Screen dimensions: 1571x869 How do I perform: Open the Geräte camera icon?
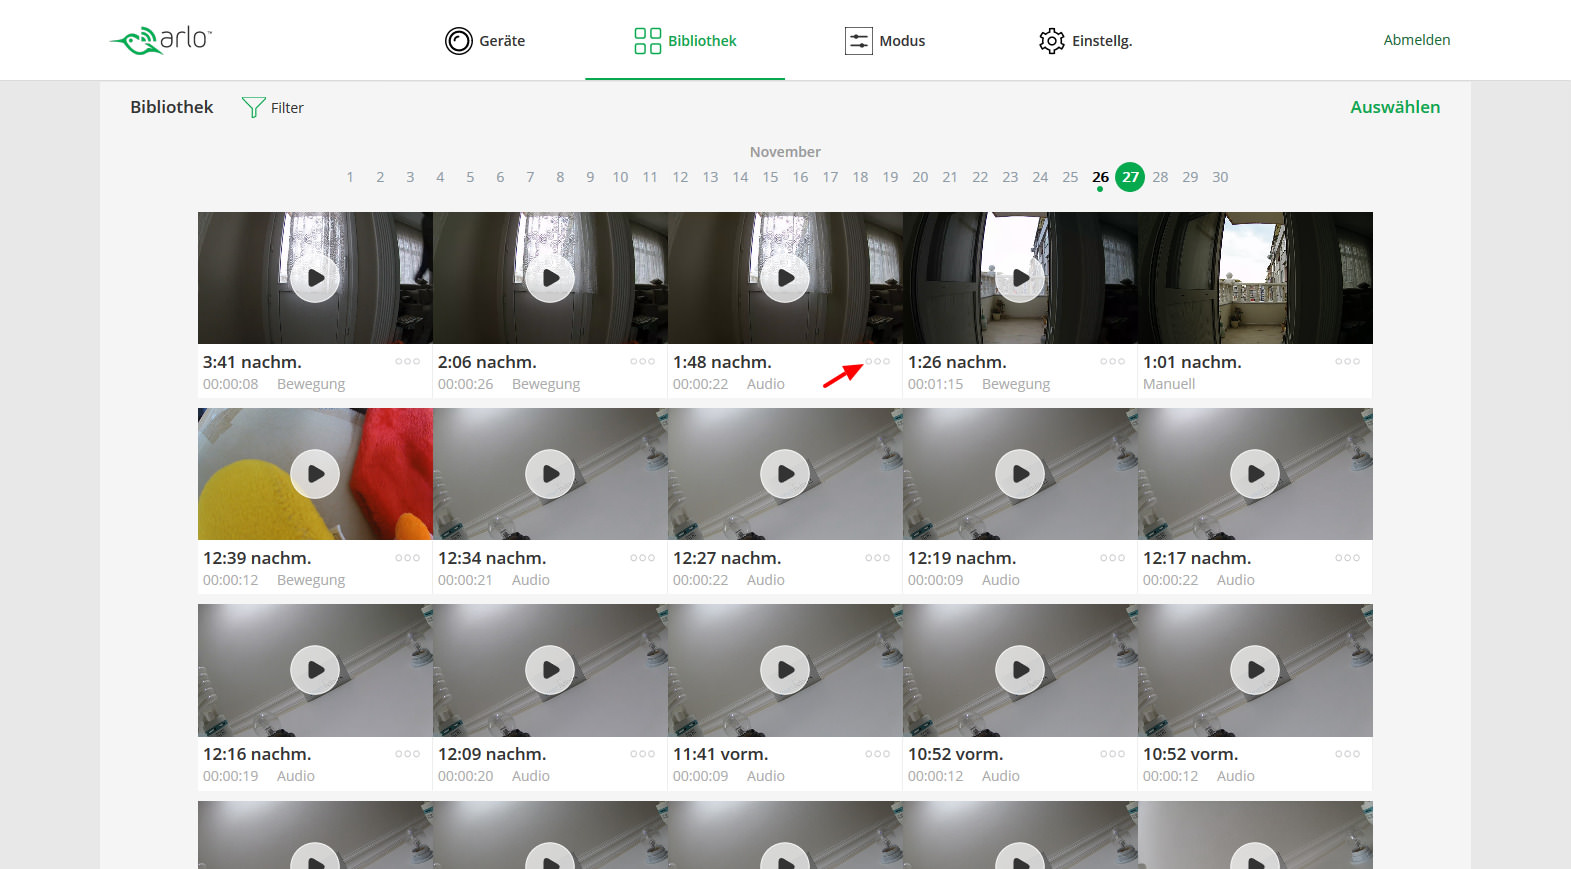tap(458, 41)
